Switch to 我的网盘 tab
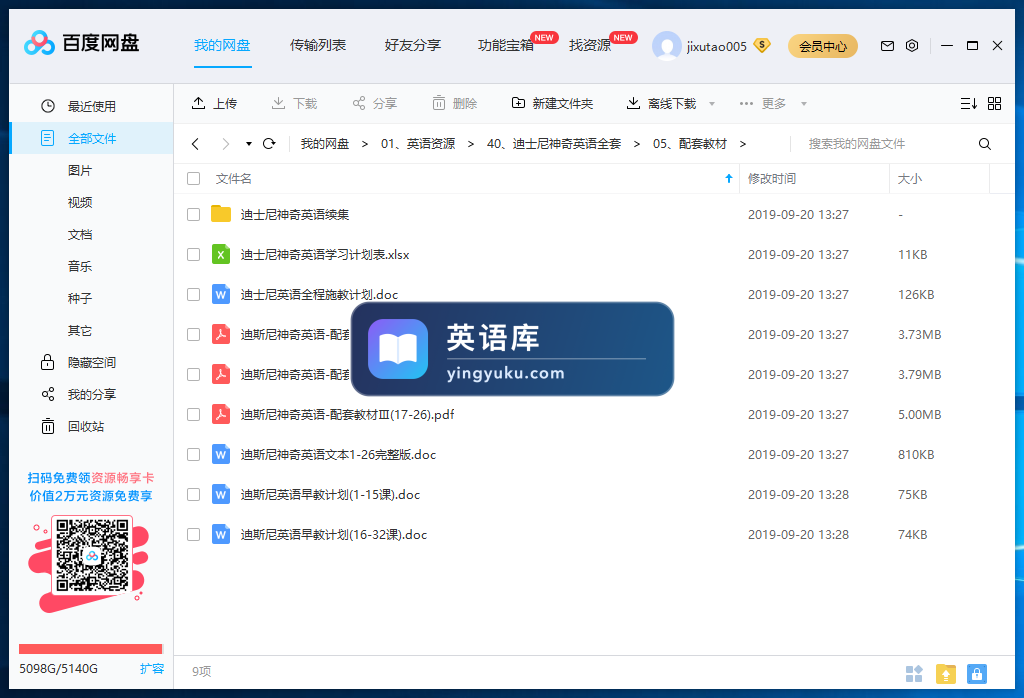This screenshot has height=698, width=1024. 222,45
